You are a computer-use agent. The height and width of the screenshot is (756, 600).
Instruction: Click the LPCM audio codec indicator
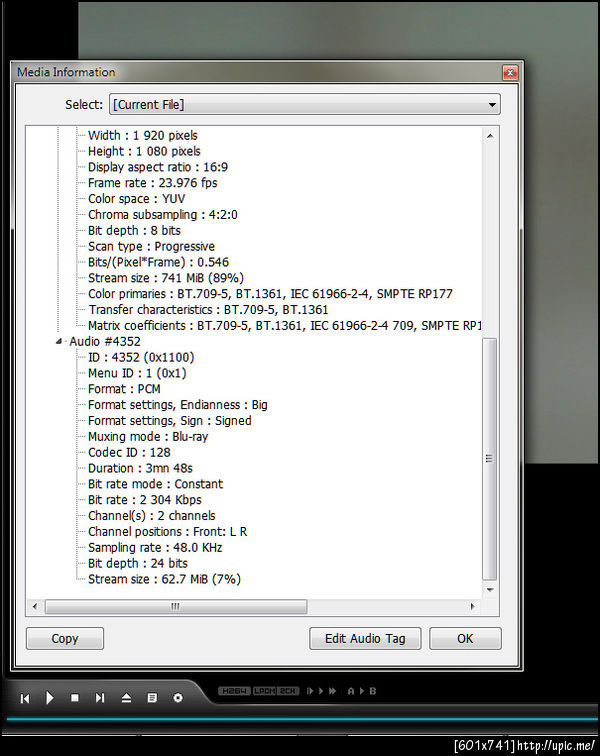(264, 691)
